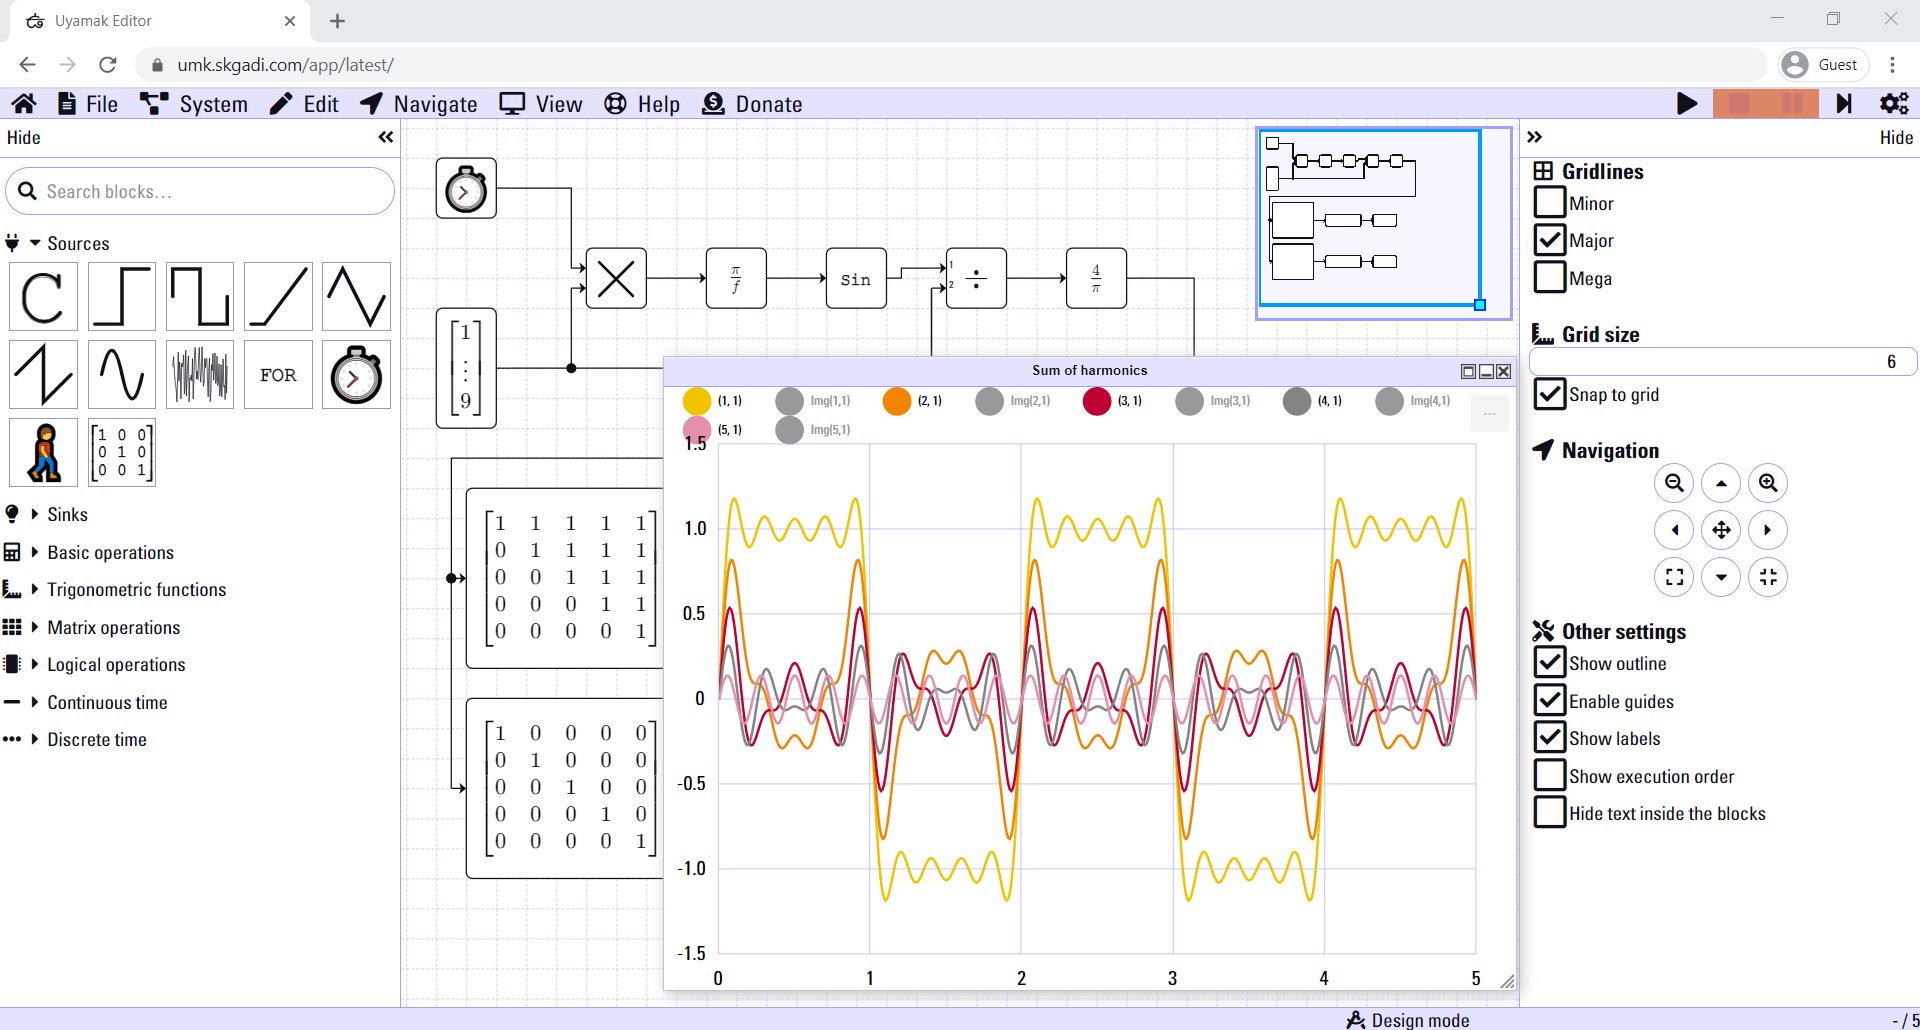Click the expand to fullscreen navigation button
Viewport: 1920px width, 1030px height.
1674,577
